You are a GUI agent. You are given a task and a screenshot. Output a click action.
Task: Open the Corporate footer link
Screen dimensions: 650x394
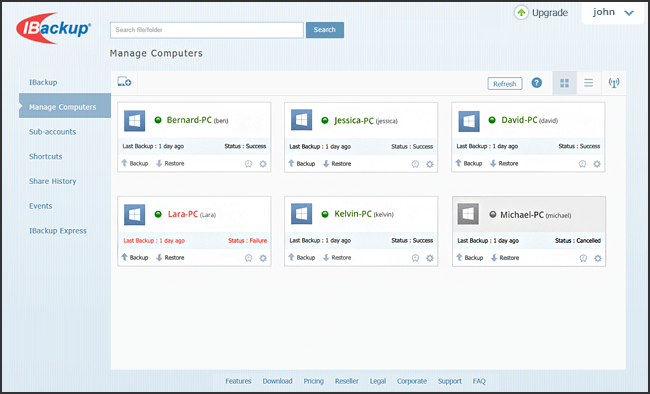tap(412, 381)
